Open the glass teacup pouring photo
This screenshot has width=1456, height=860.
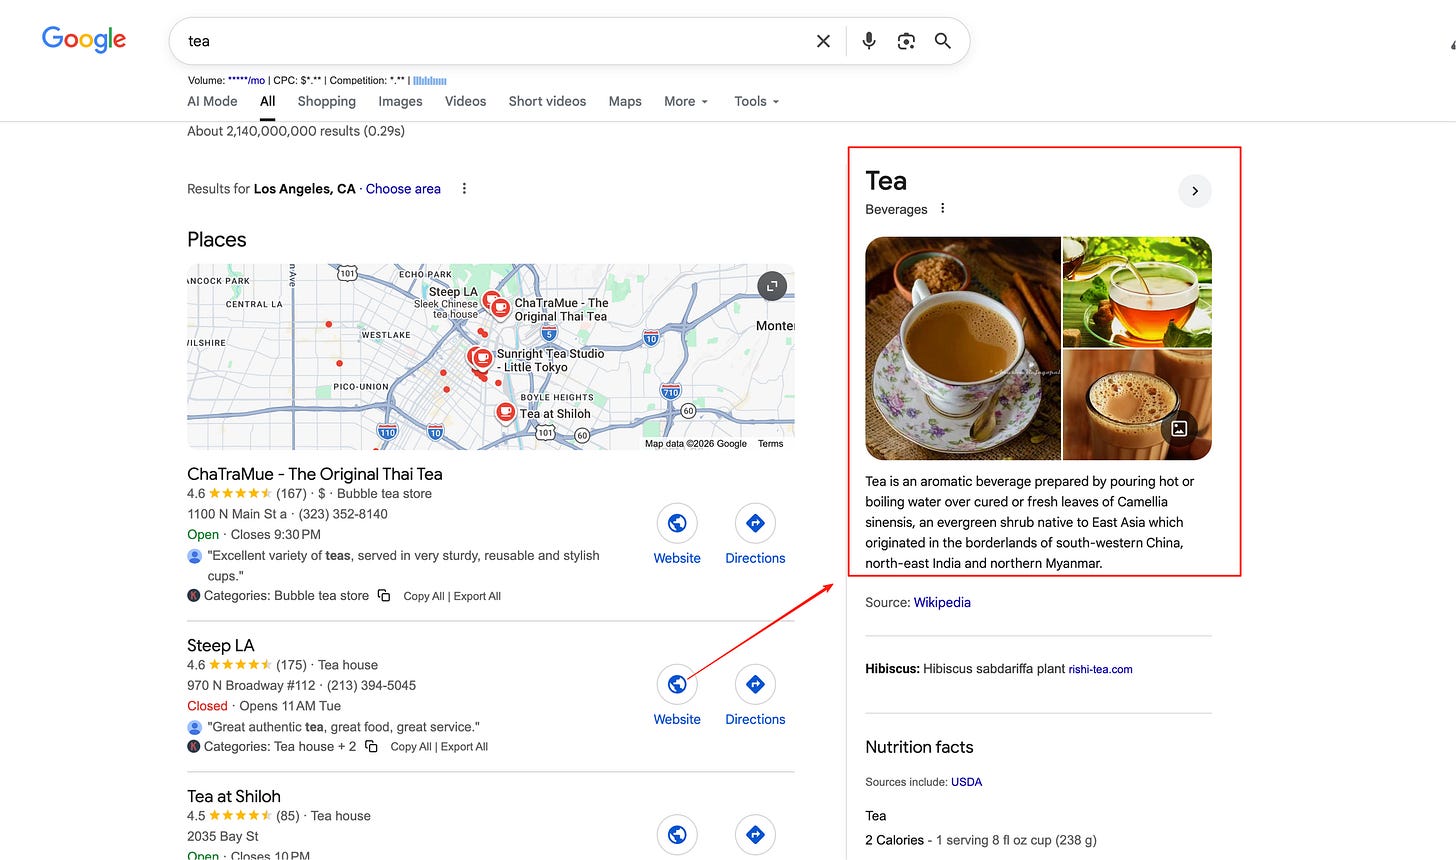pyautogui.click(x=1137, y=292)
